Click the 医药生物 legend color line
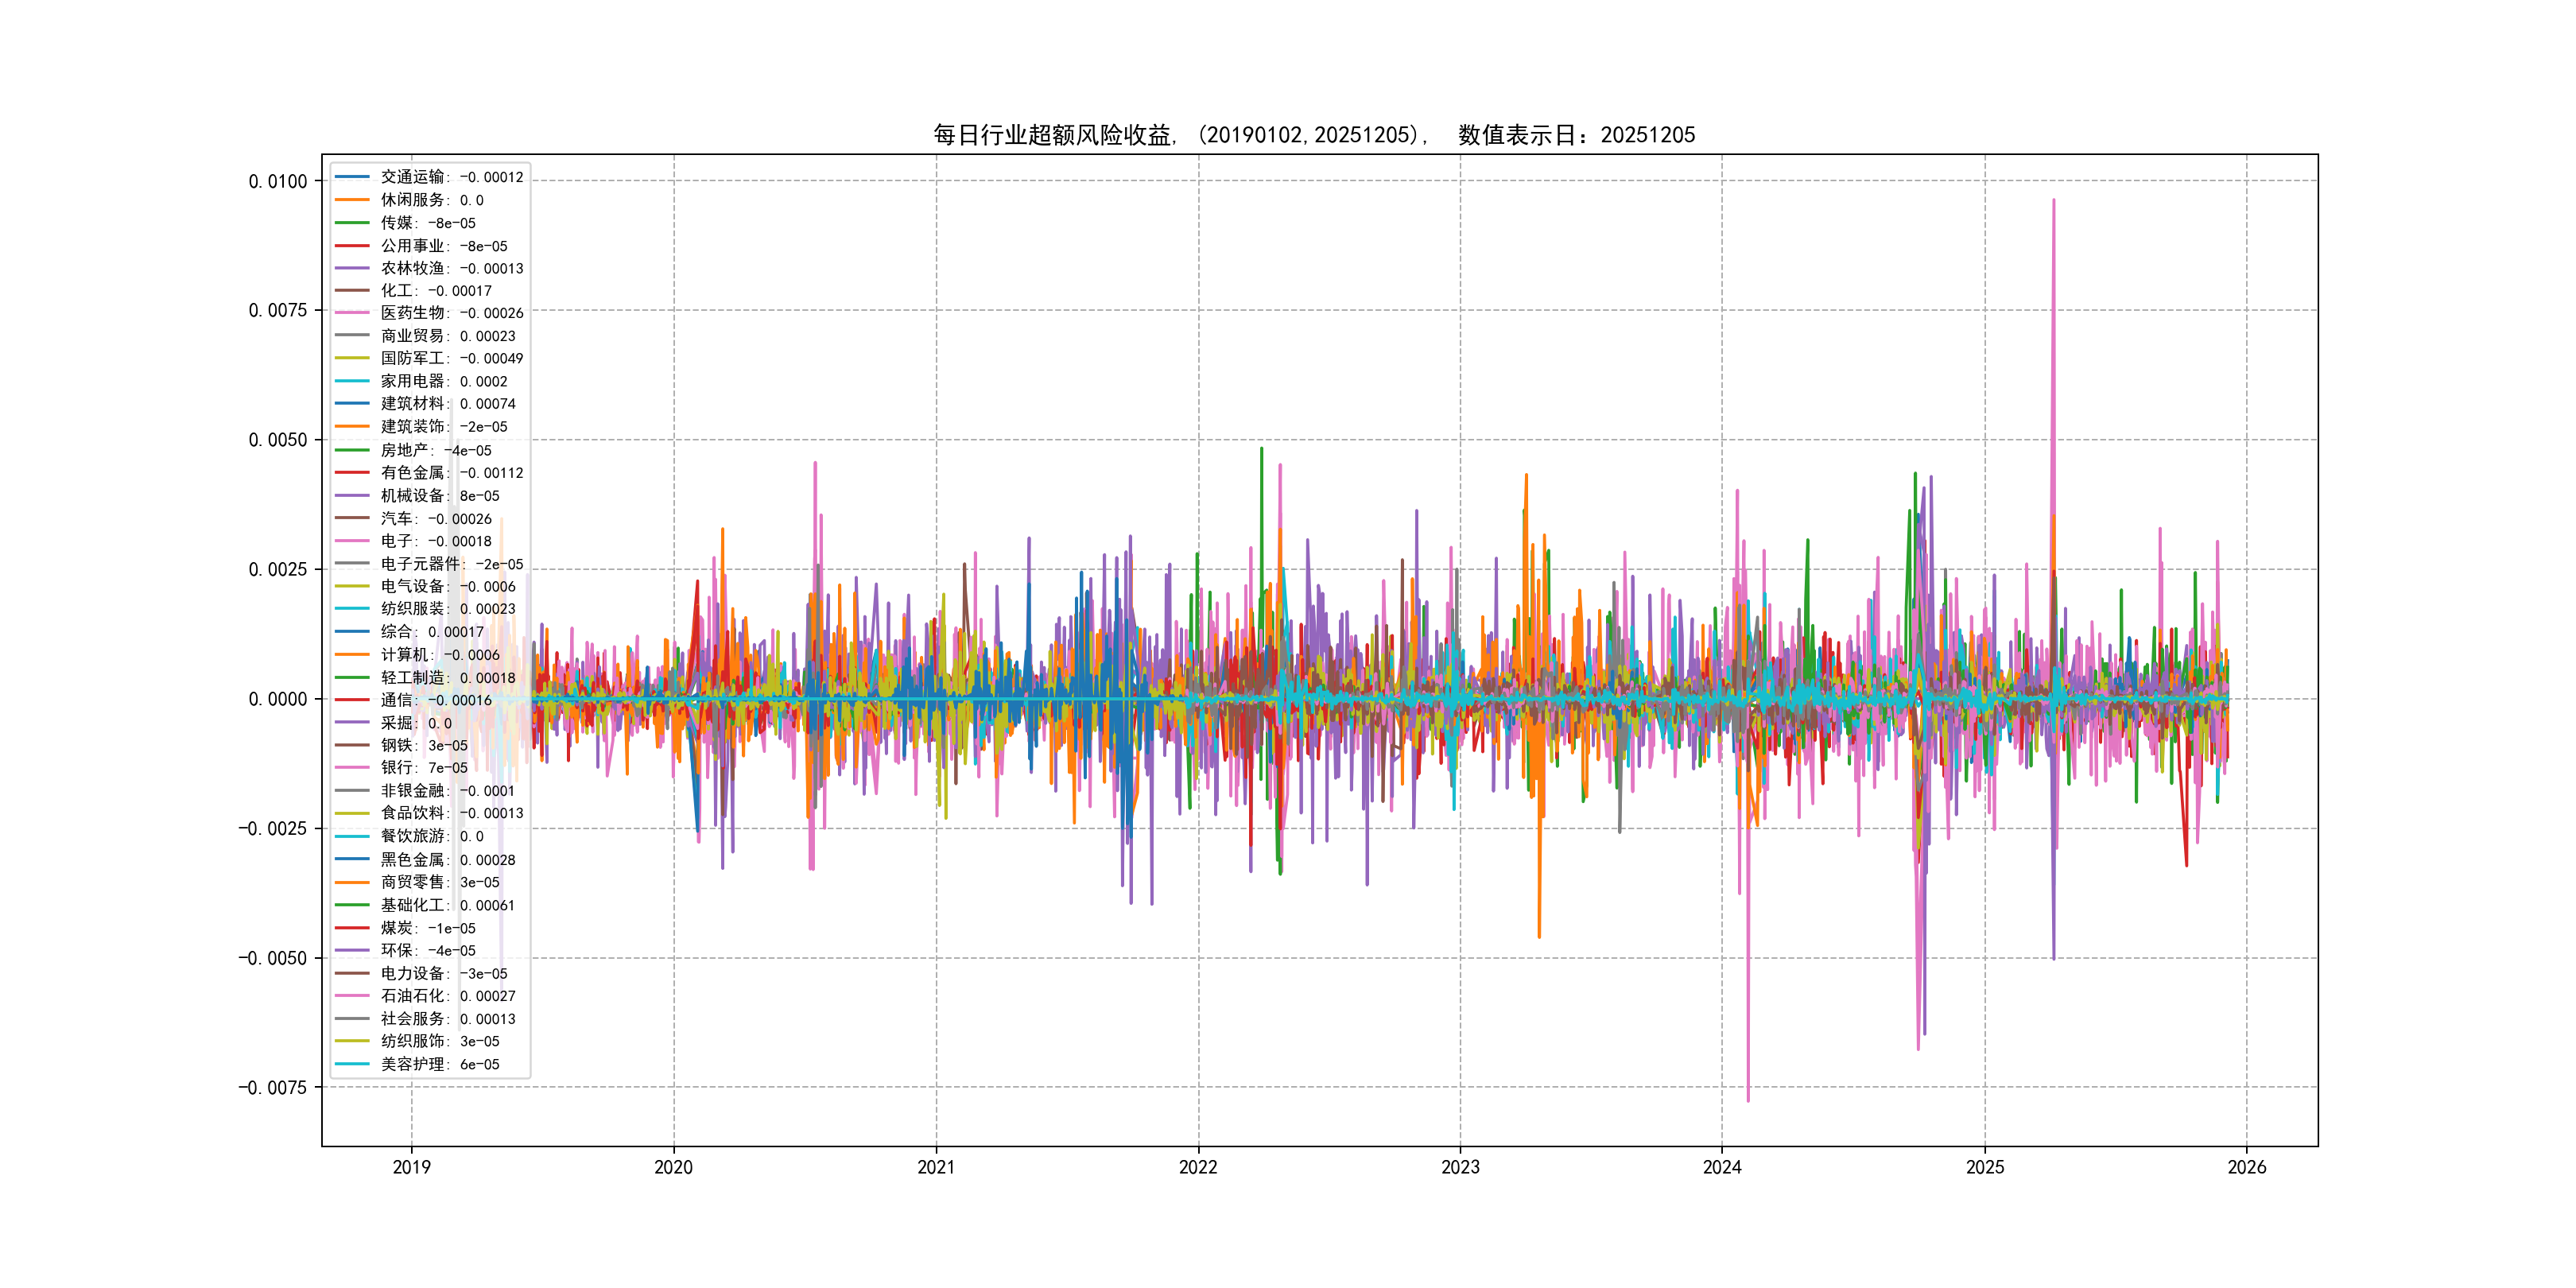2576x1288 pixels. coord(351,313)
